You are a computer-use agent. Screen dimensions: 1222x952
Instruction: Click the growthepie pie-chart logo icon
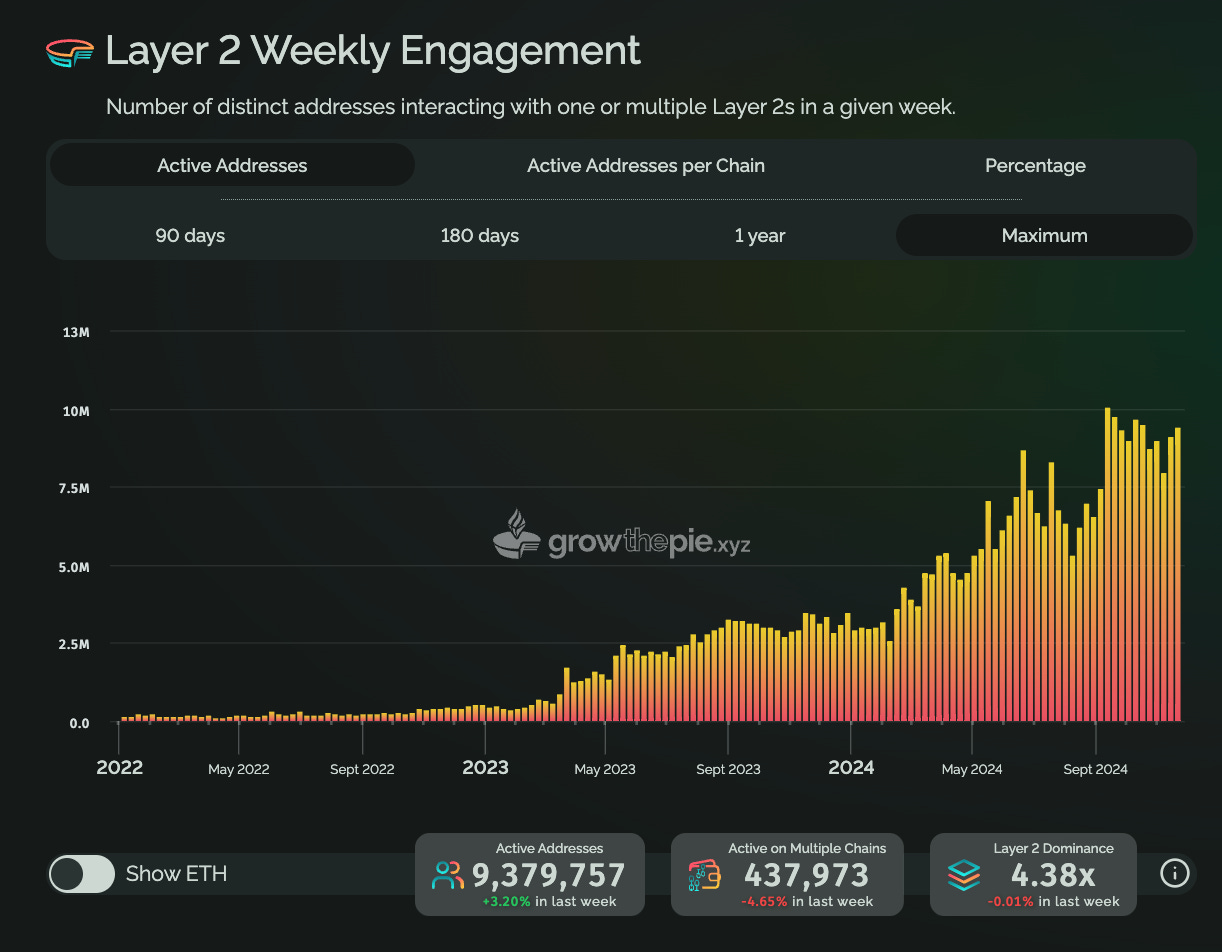click(70, 50)
